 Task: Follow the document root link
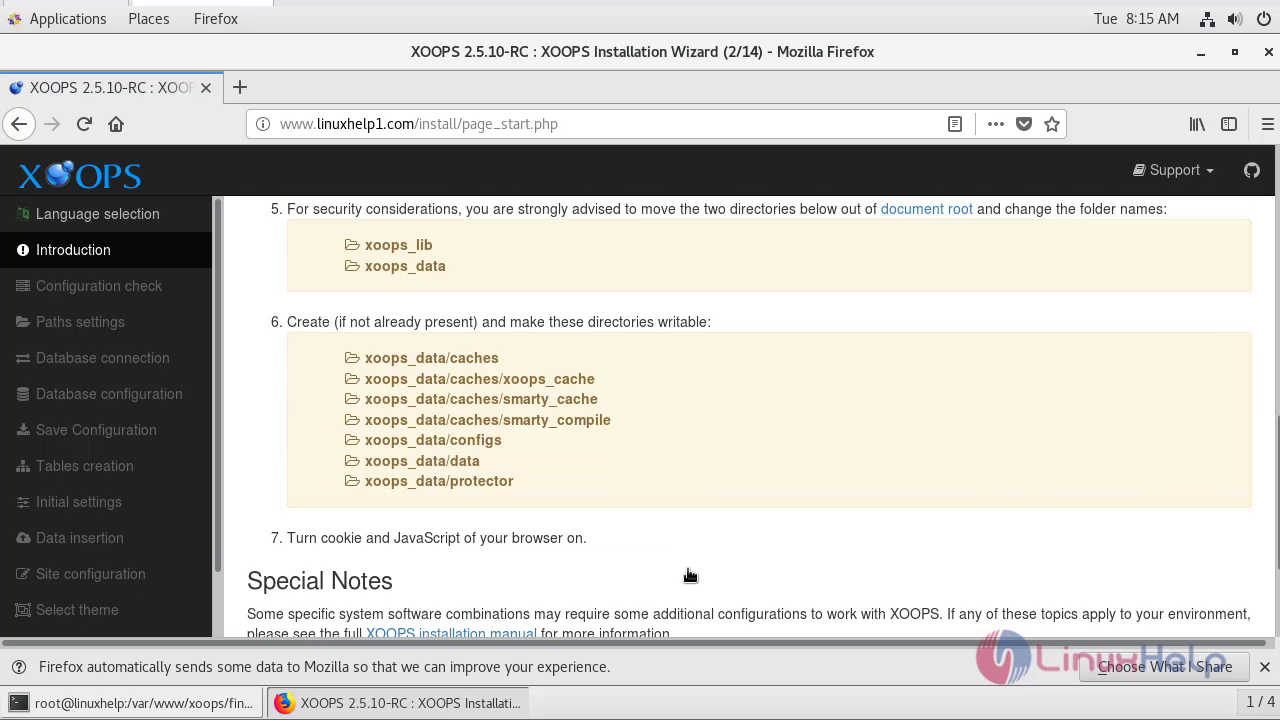pos(926,209)
